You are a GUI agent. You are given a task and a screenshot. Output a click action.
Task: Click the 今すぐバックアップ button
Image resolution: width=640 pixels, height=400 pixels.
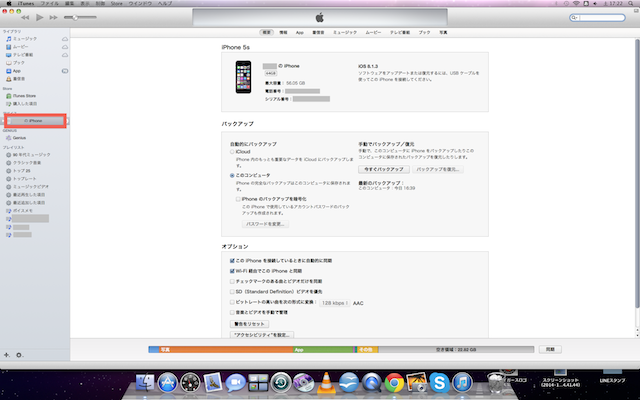click(x=384, y=169)
